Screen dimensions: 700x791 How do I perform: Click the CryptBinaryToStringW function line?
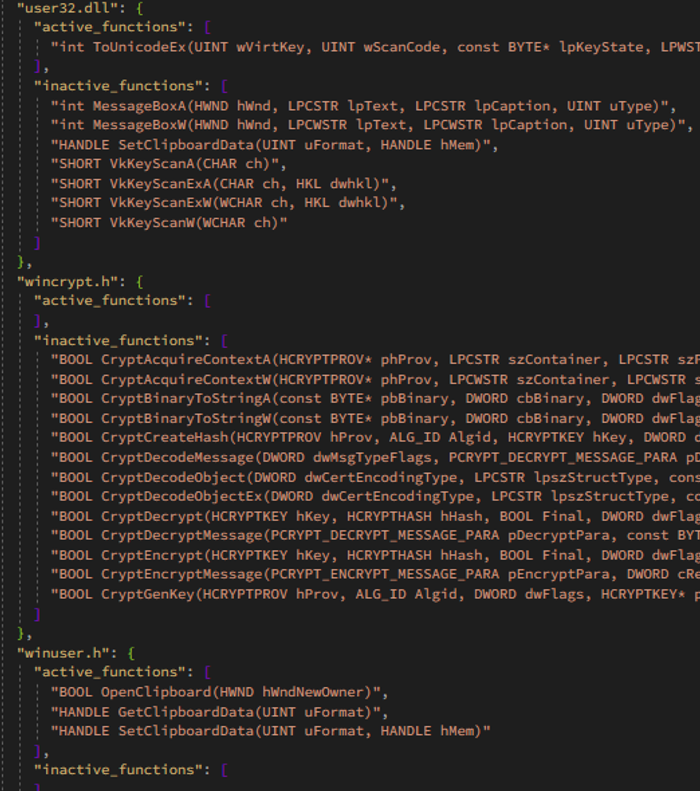(x=375, y=419)
